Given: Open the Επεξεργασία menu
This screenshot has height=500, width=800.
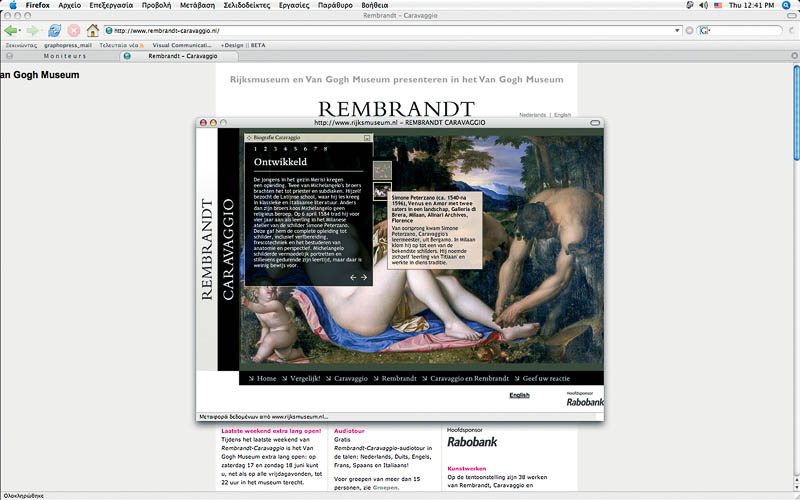Looking at the screenshot, I should [x=111, y=5].
